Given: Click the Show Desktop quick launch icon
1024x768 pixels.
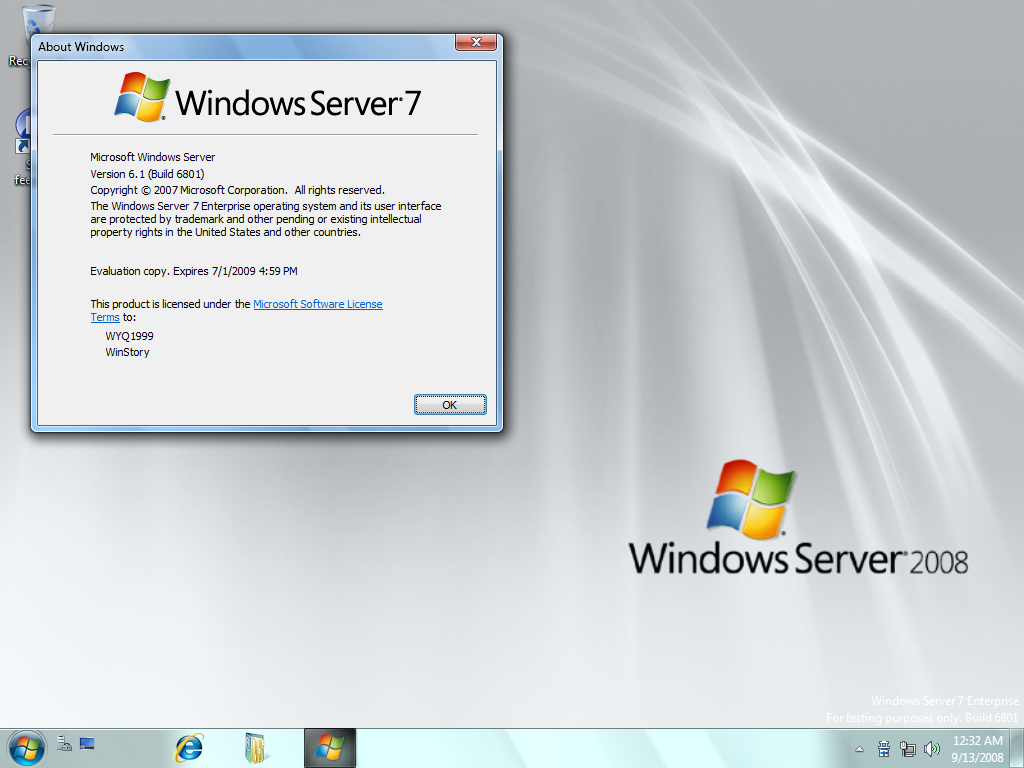Looking at the screenshot, I should [x=87, y=743].
